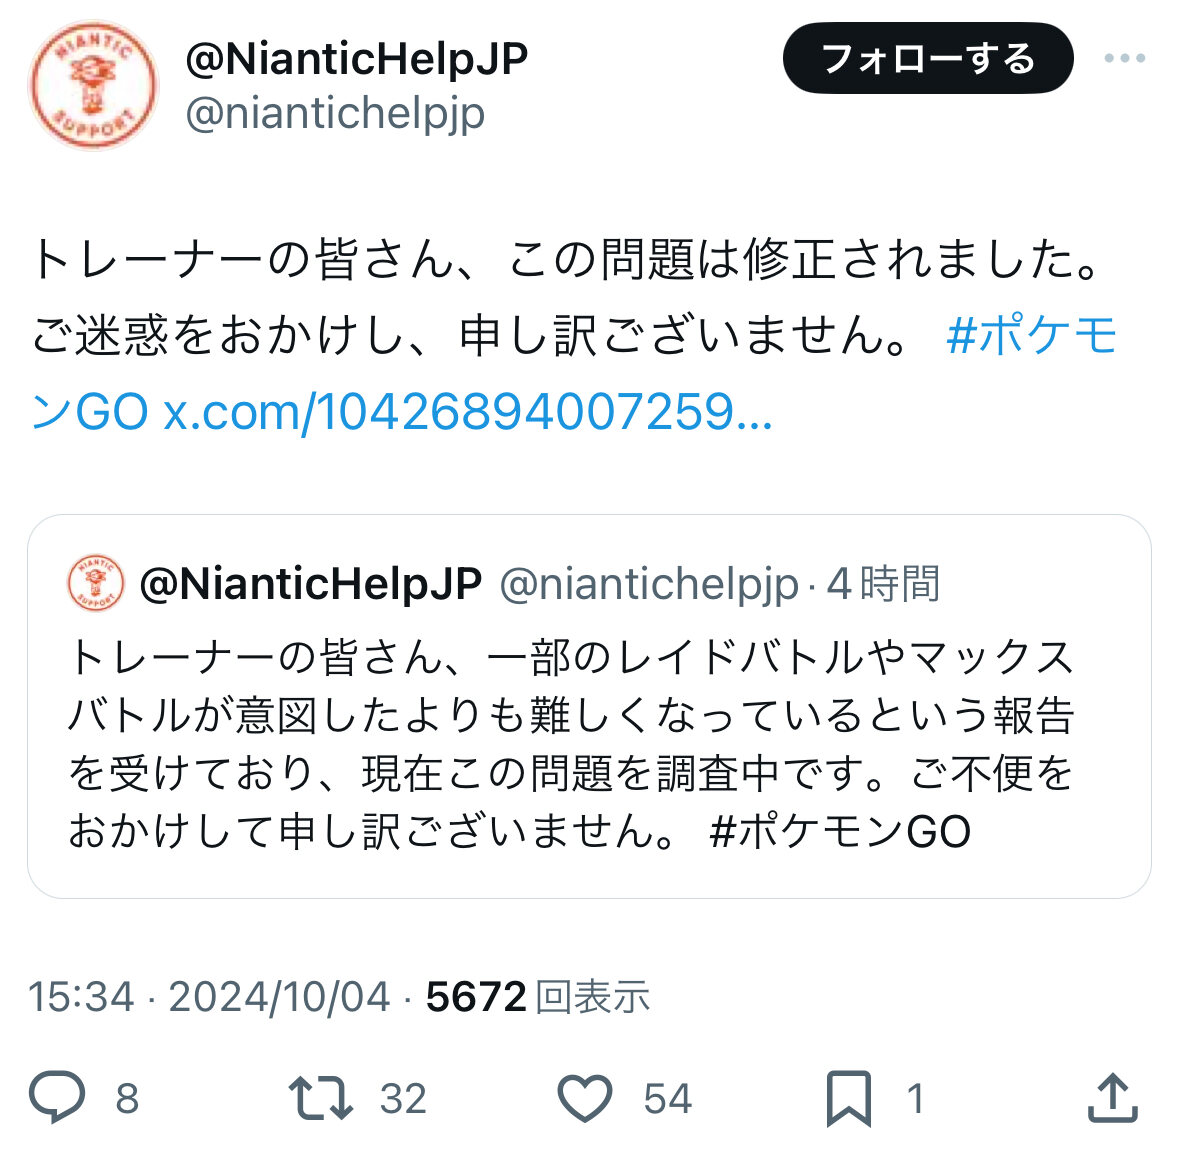Click the フォローする follow button
Viewport: 1179px width, 1169px height.
pos(928,58)
